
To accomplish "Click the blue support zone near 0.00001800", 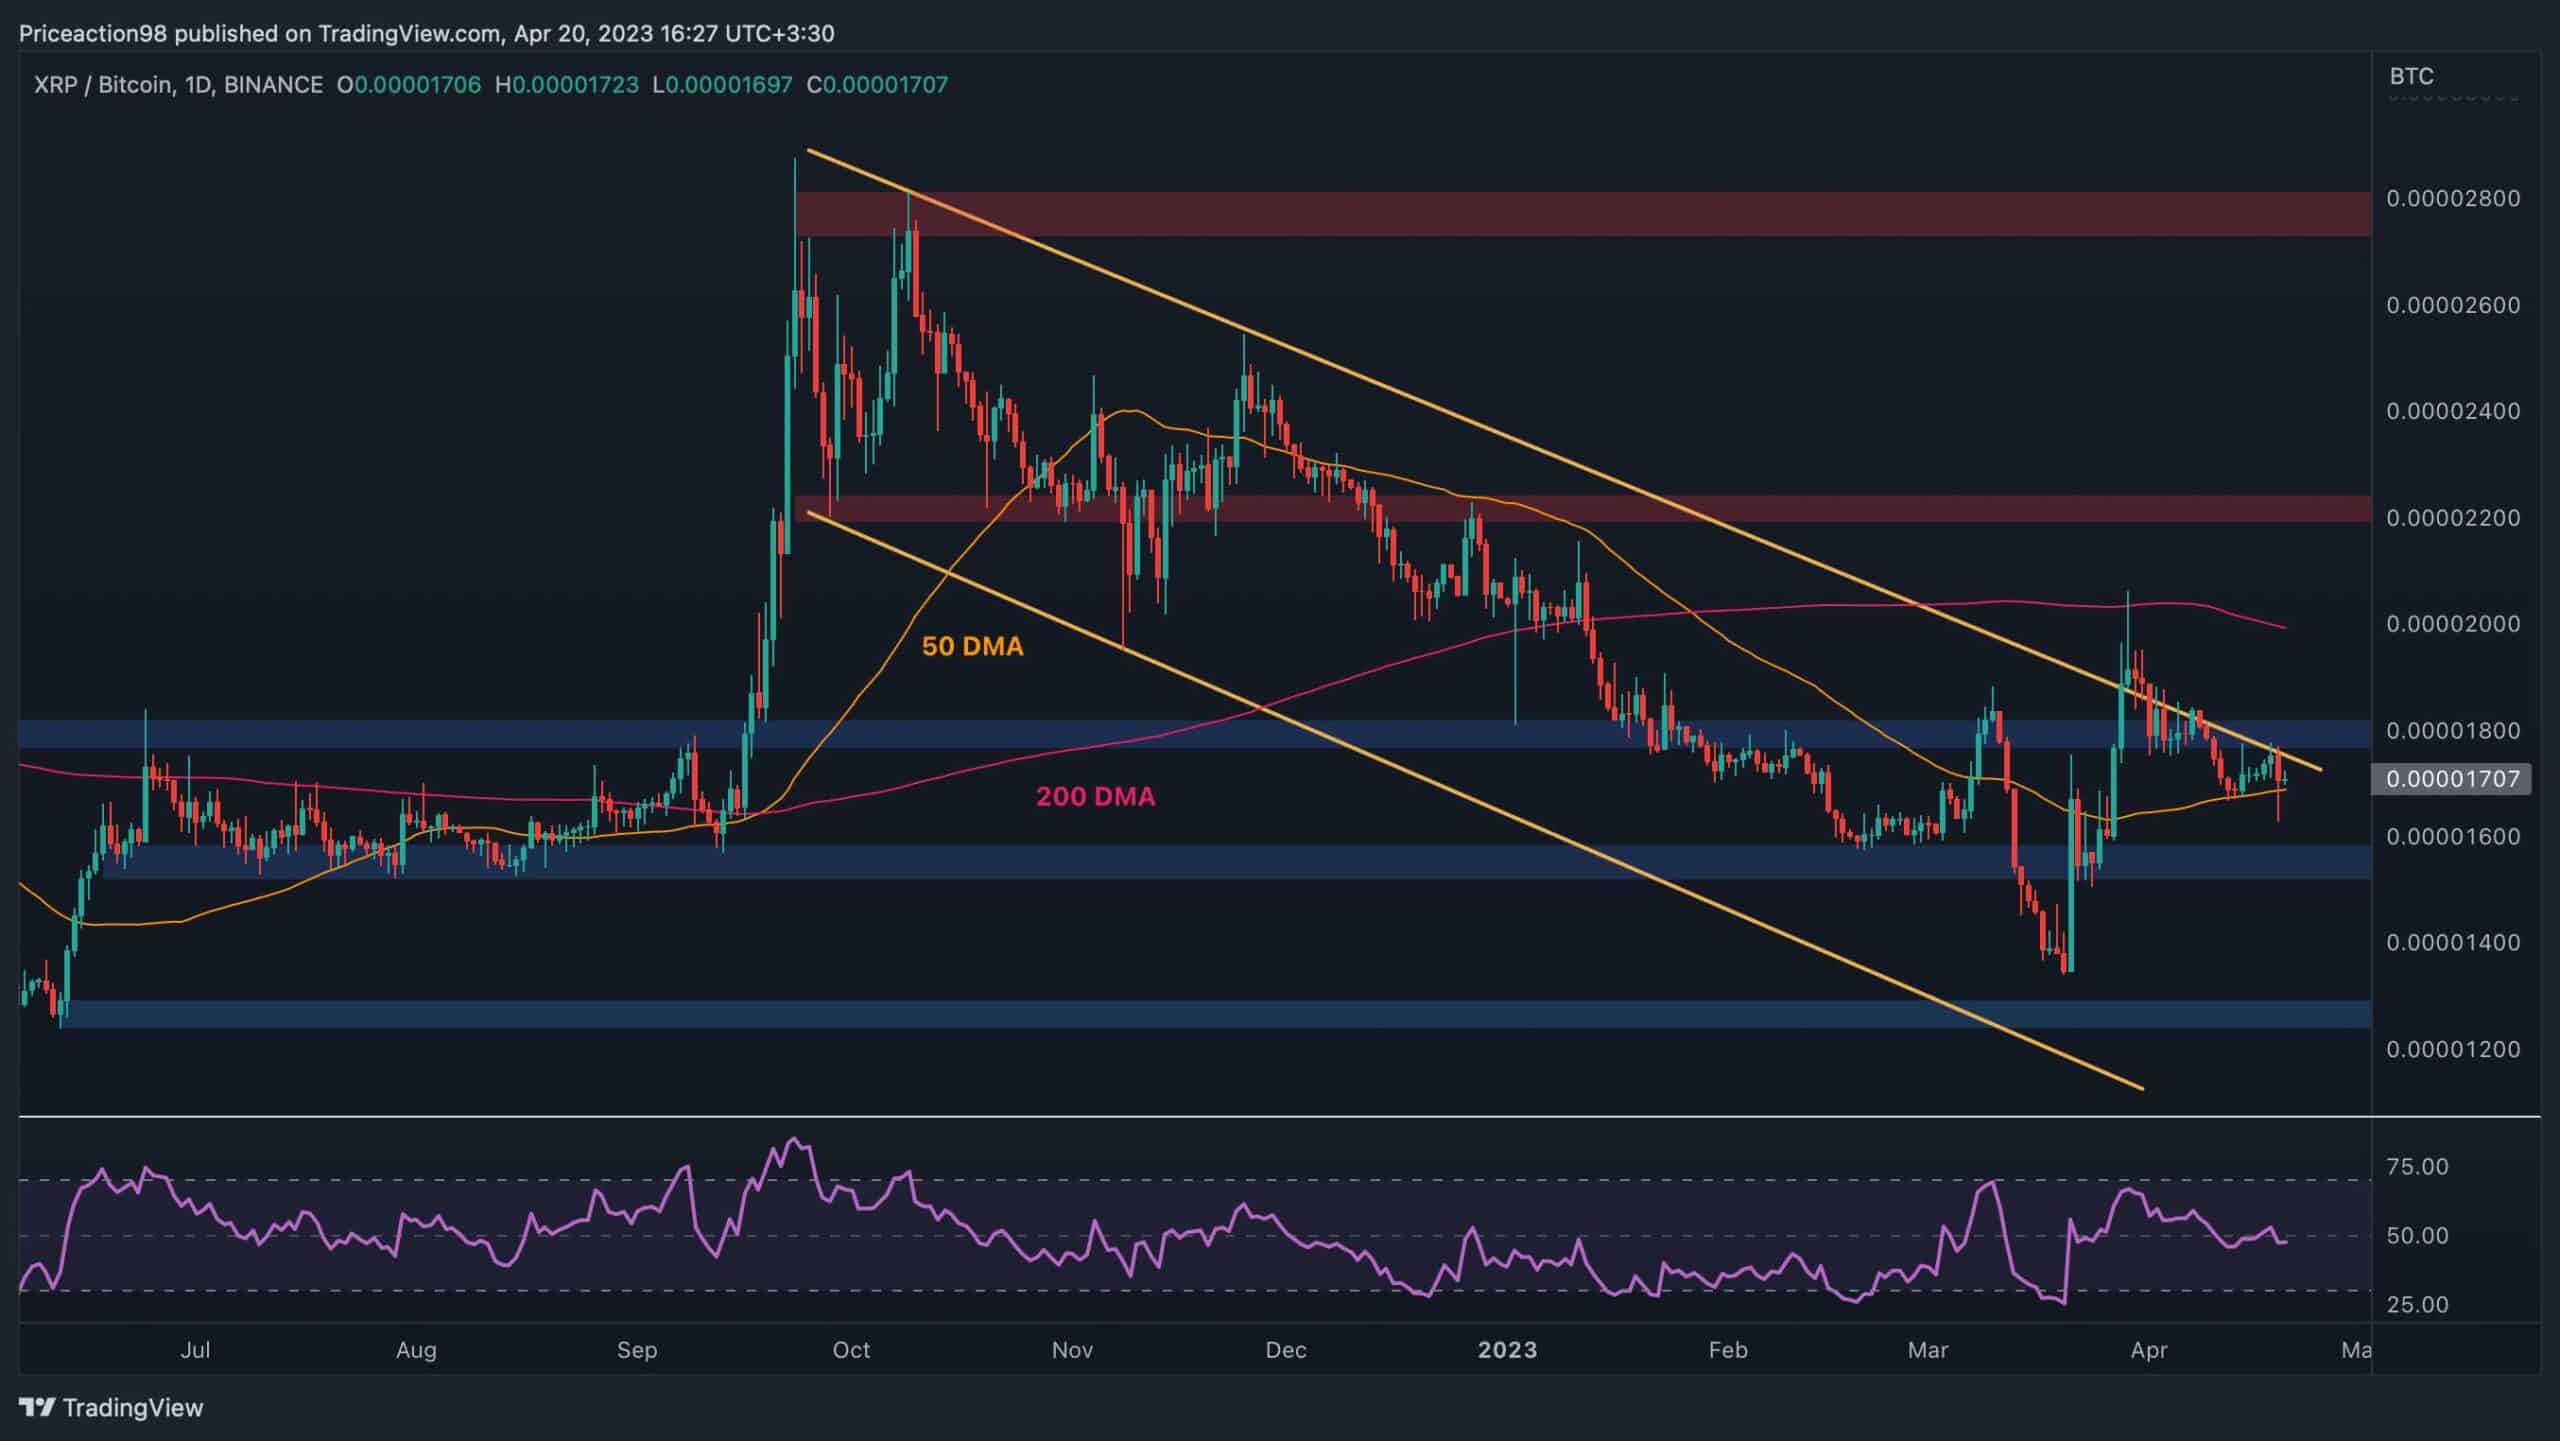I will pos(1195,734).
